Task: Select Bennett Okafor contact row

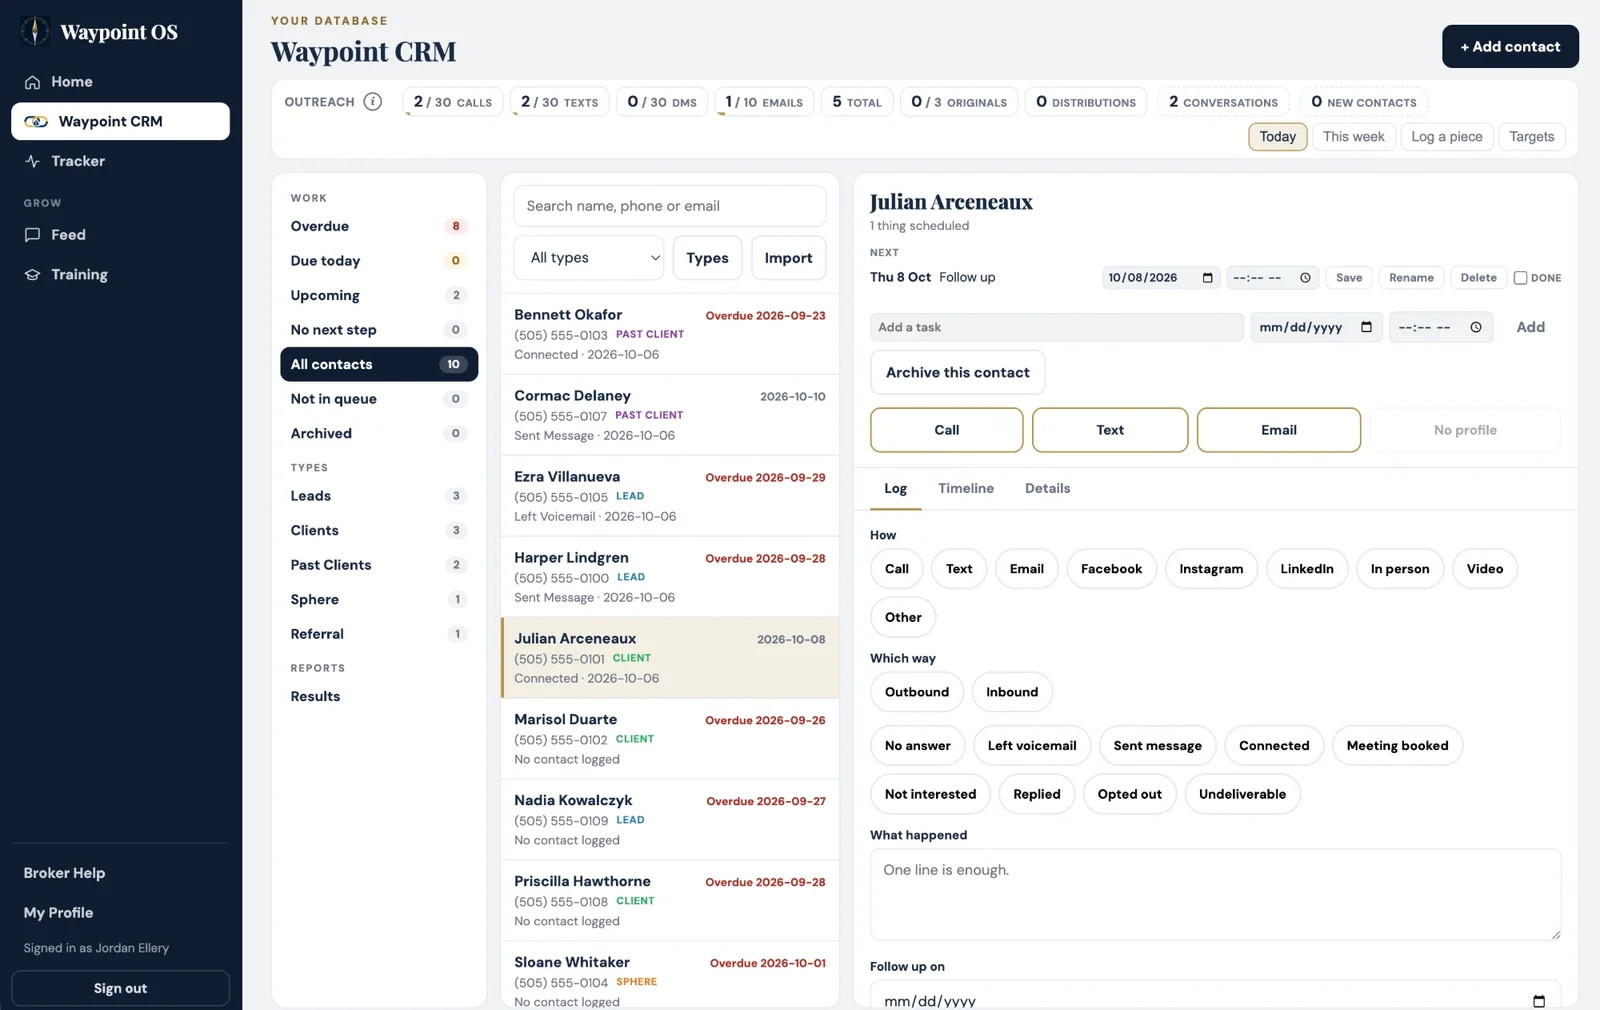Action: pos(670,334)
